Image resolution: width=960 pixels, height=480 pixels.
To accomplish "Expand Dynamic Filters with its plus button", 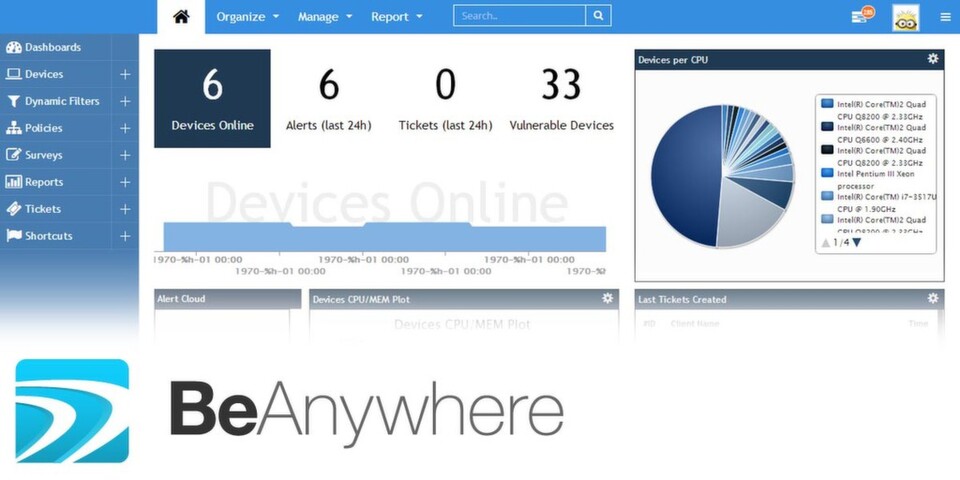I will [125, 101].
